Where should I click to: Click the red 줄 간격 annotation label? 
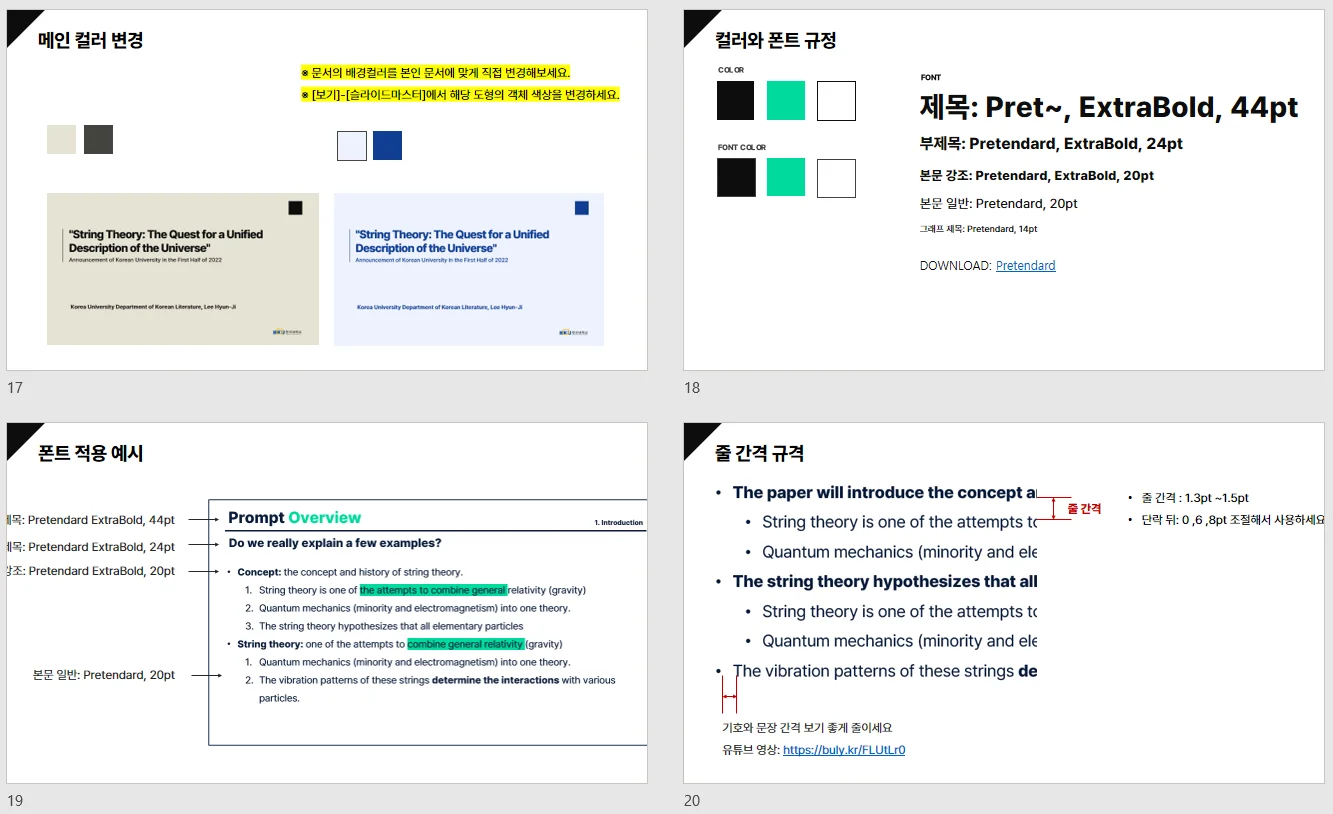(x=1084, y=509)
